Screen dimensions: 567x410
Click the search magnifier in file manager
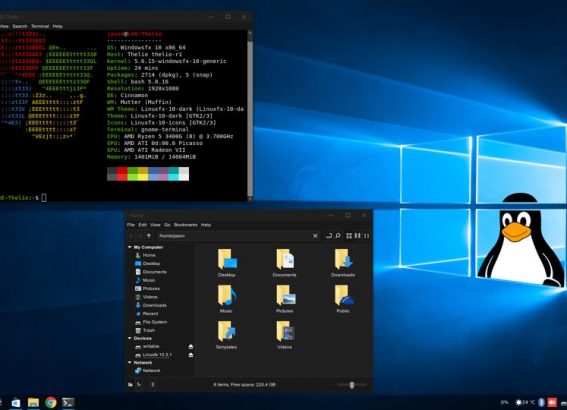point(338,236)
